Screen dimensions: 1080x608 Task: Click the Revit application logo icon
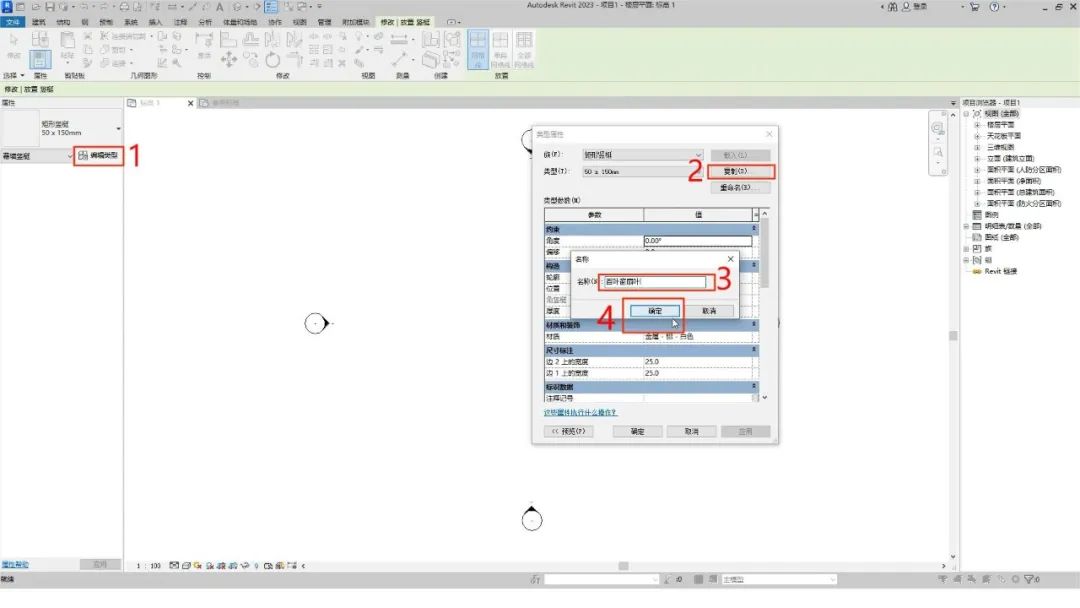click(8, 7)
